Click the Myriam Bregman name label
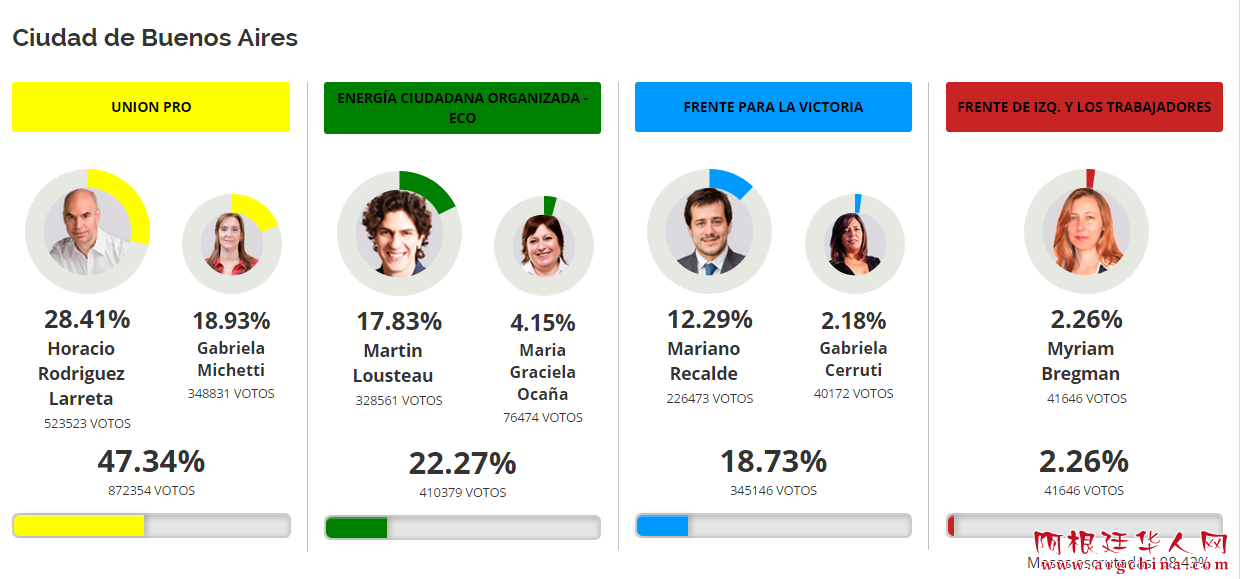This screenshot has width=1240, height=579. 1081,361
